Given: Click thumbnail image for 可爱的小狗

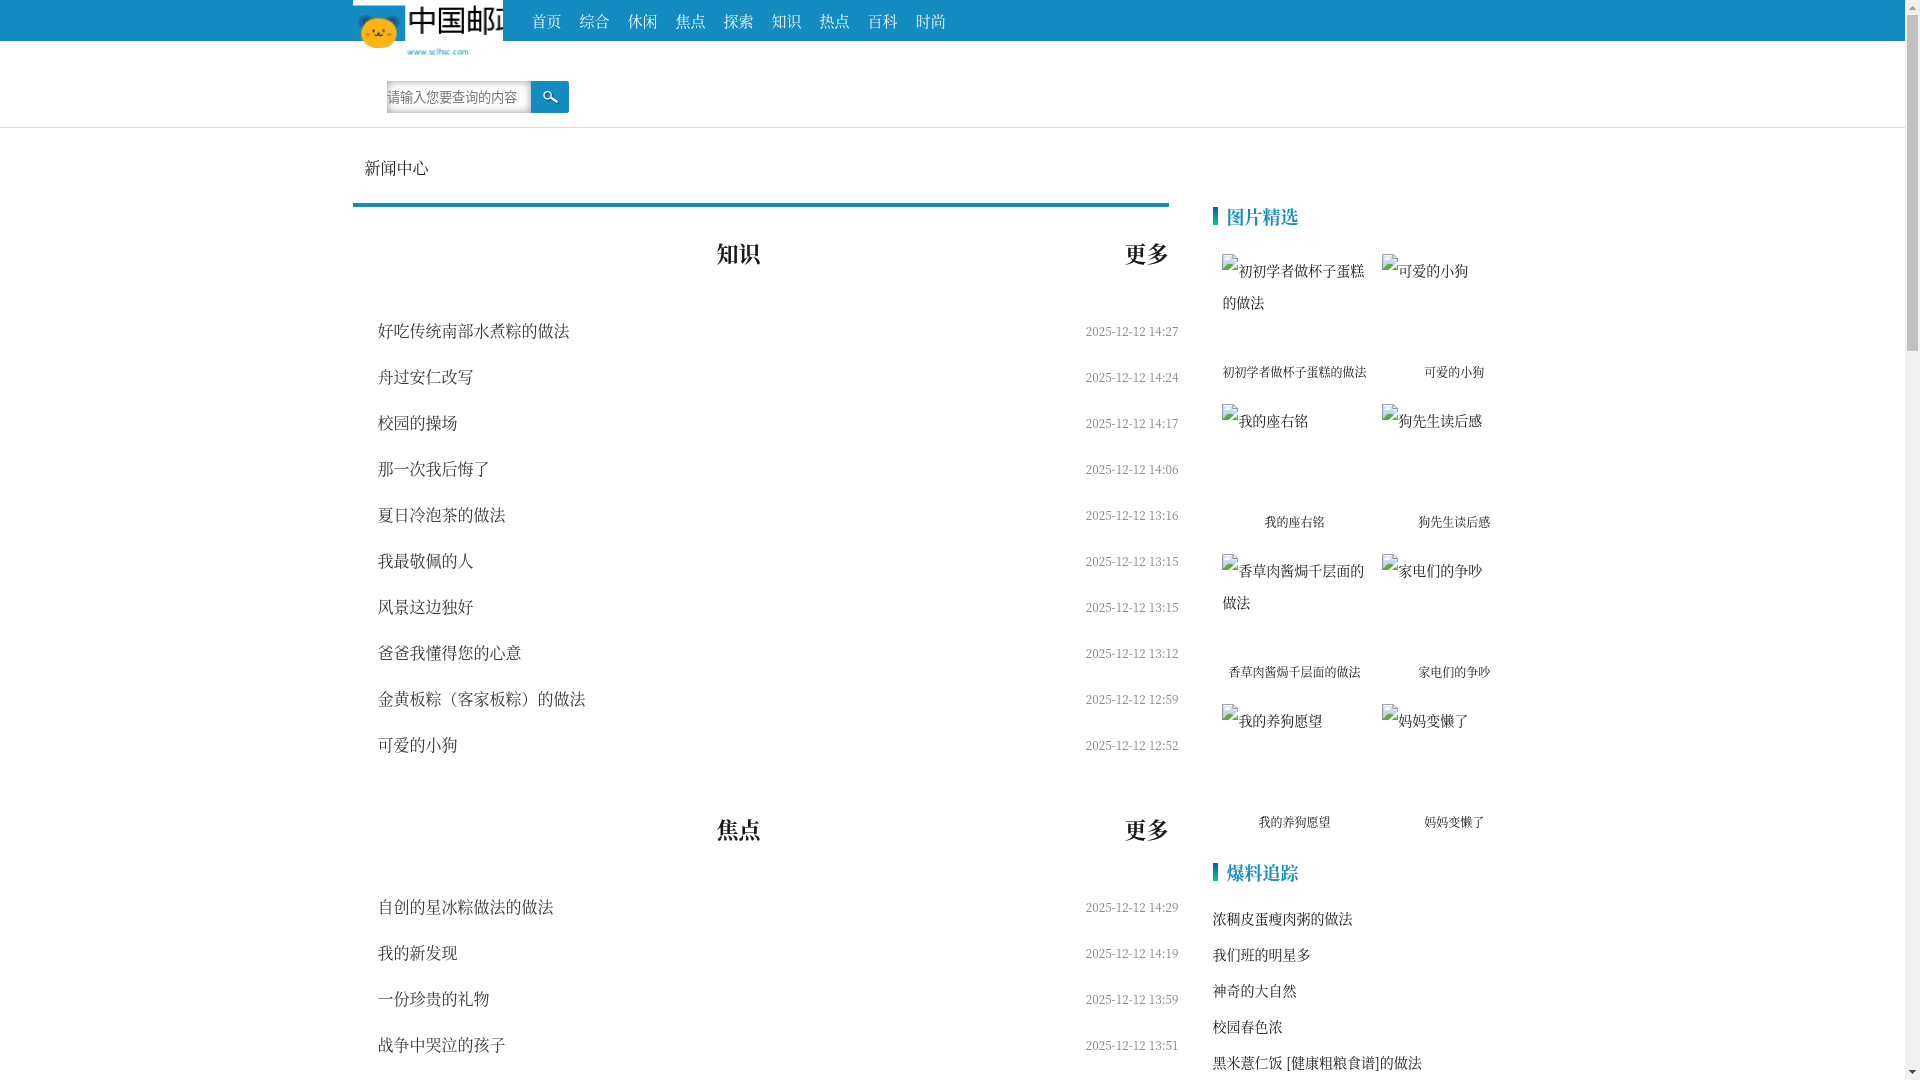Looking at the screenshot, I should (1425, 271).
